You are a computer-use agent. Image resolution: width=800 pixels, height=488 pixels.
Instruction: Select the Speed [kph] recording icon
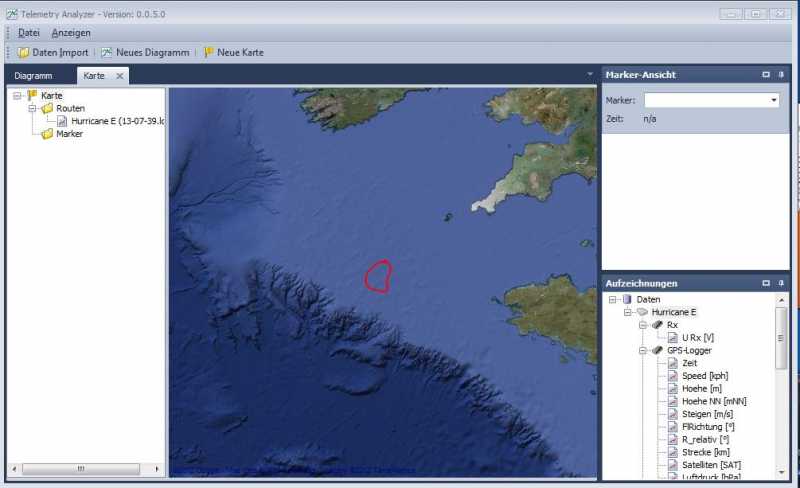pos(673,376)
